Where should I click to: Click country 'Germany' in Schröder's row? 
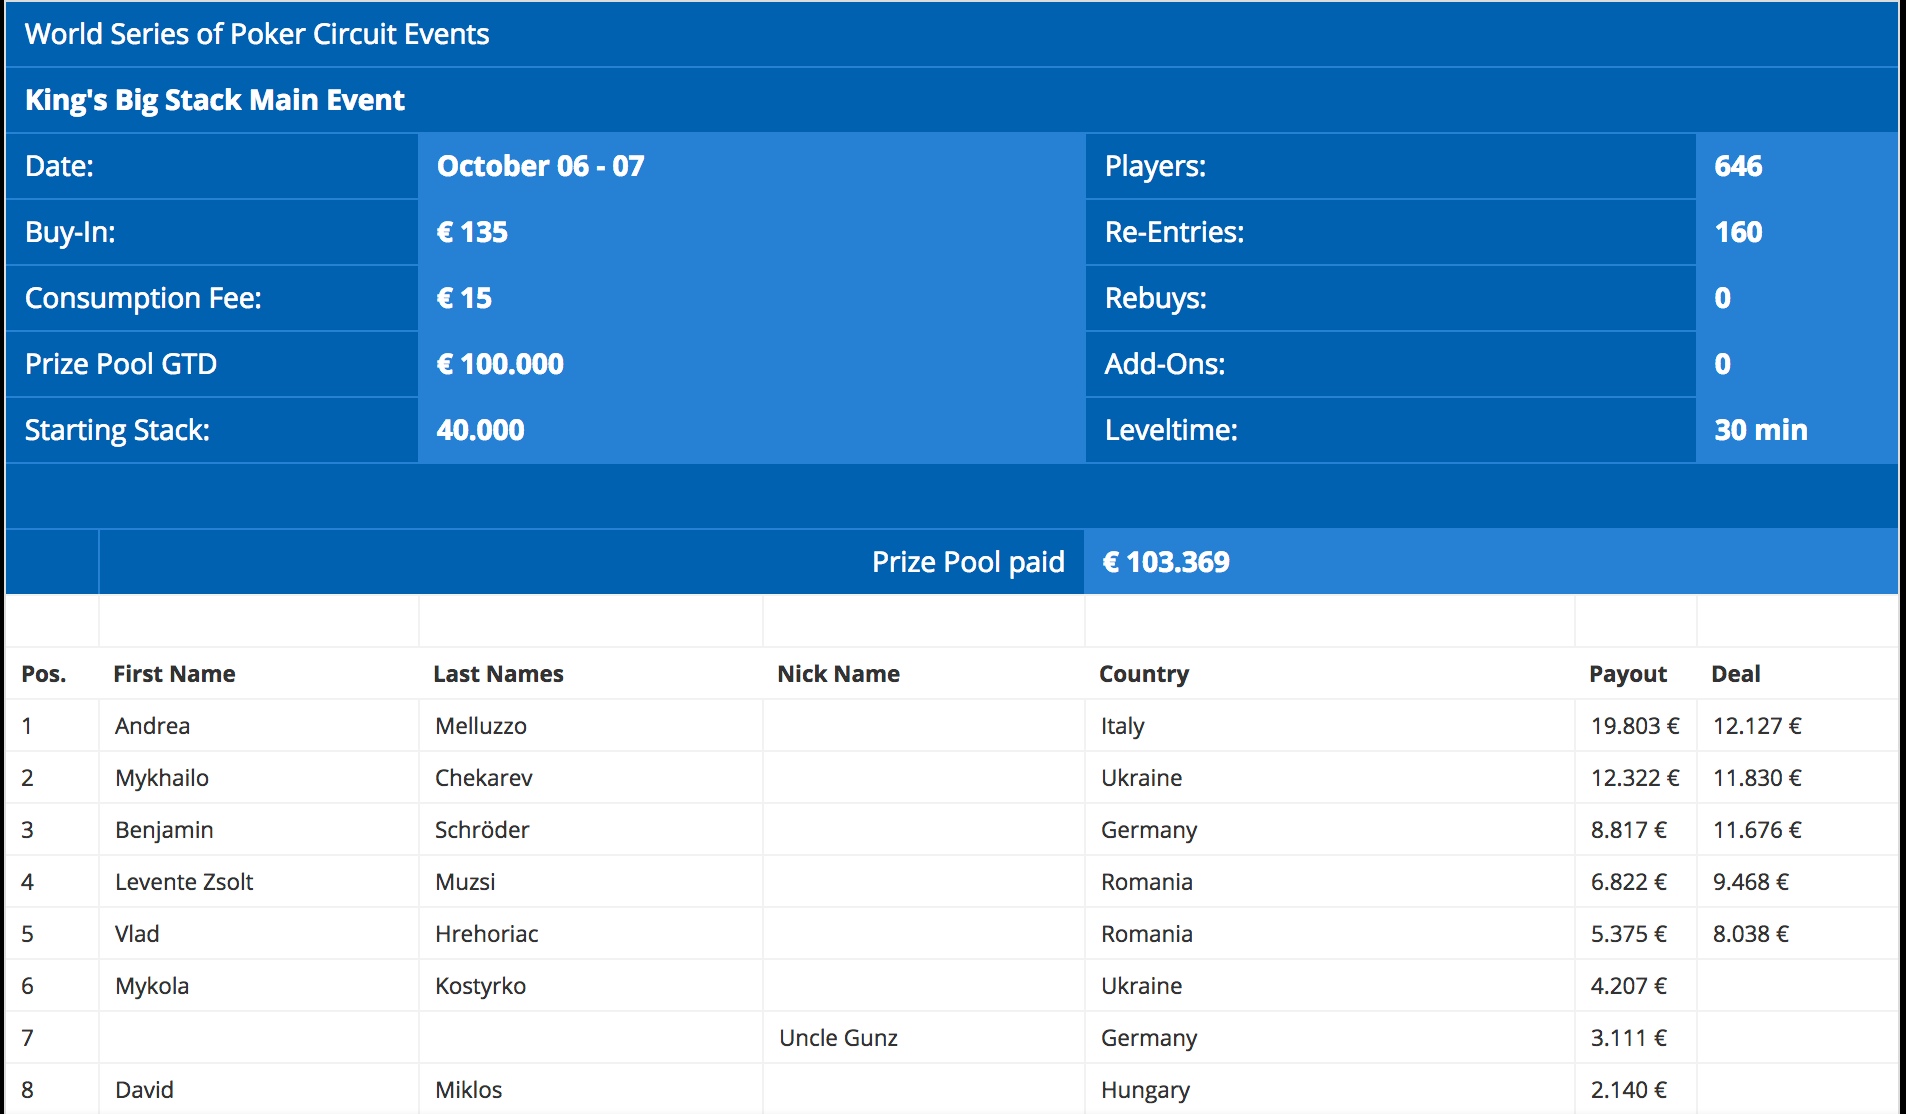pyautogui.click(x=1149, y=830)
